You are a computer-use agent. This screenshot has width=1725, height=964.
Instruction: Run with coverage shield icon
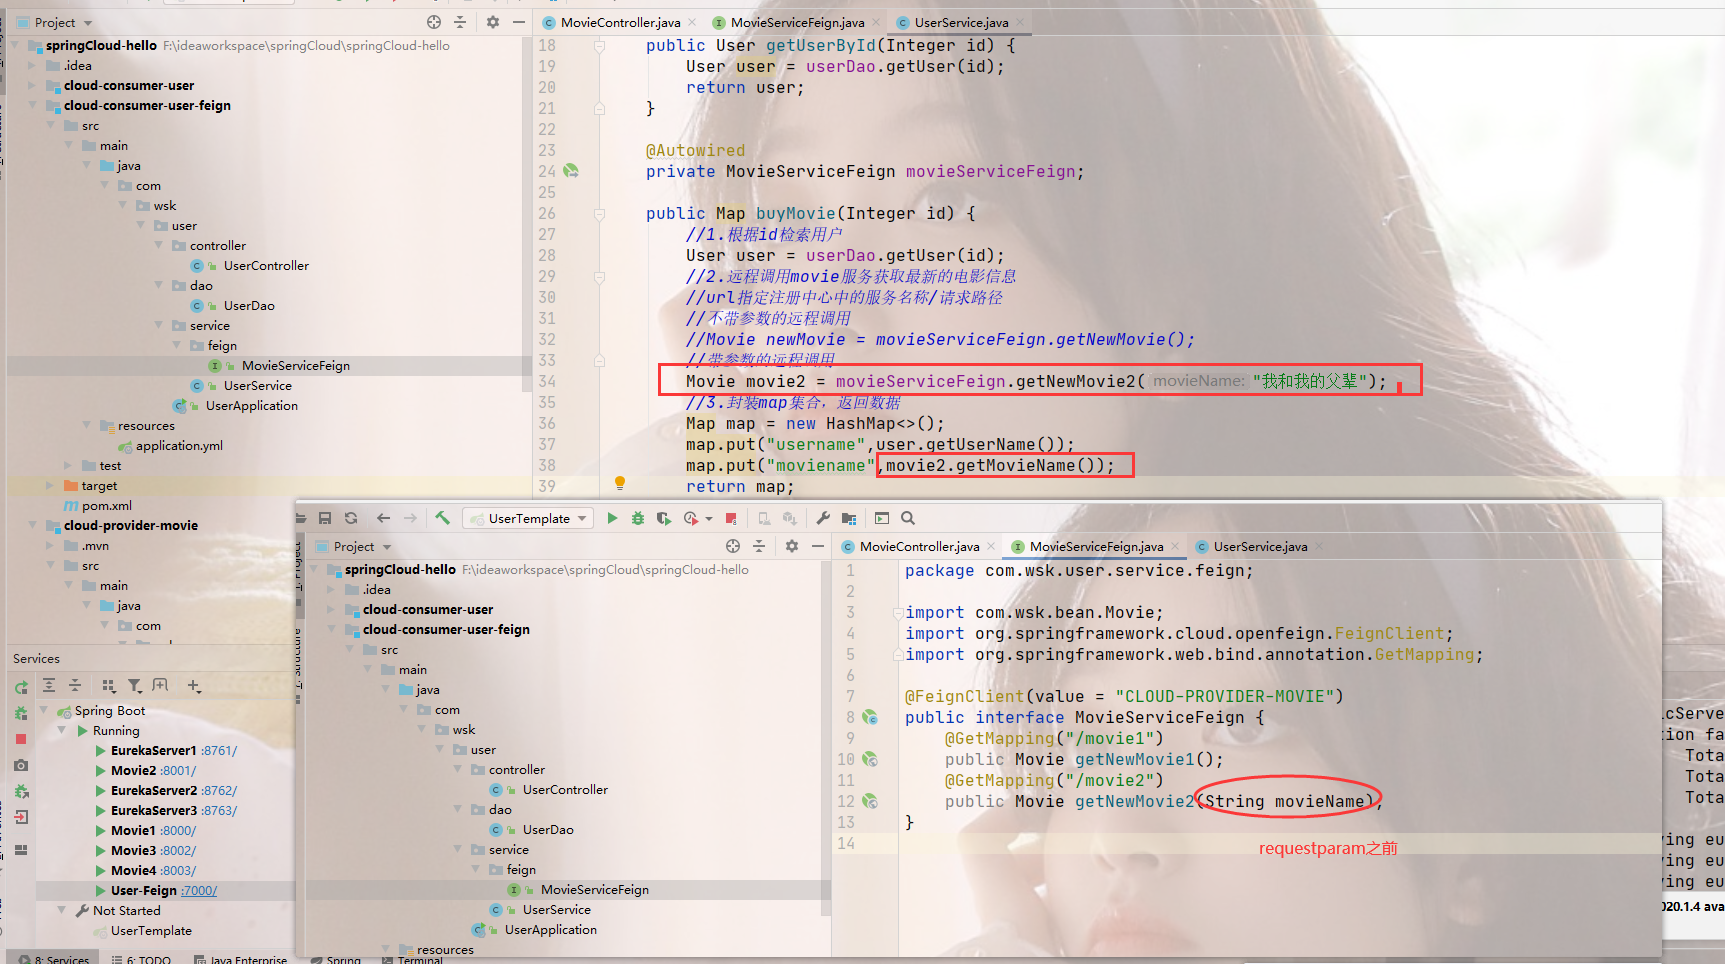pos(663,518)
